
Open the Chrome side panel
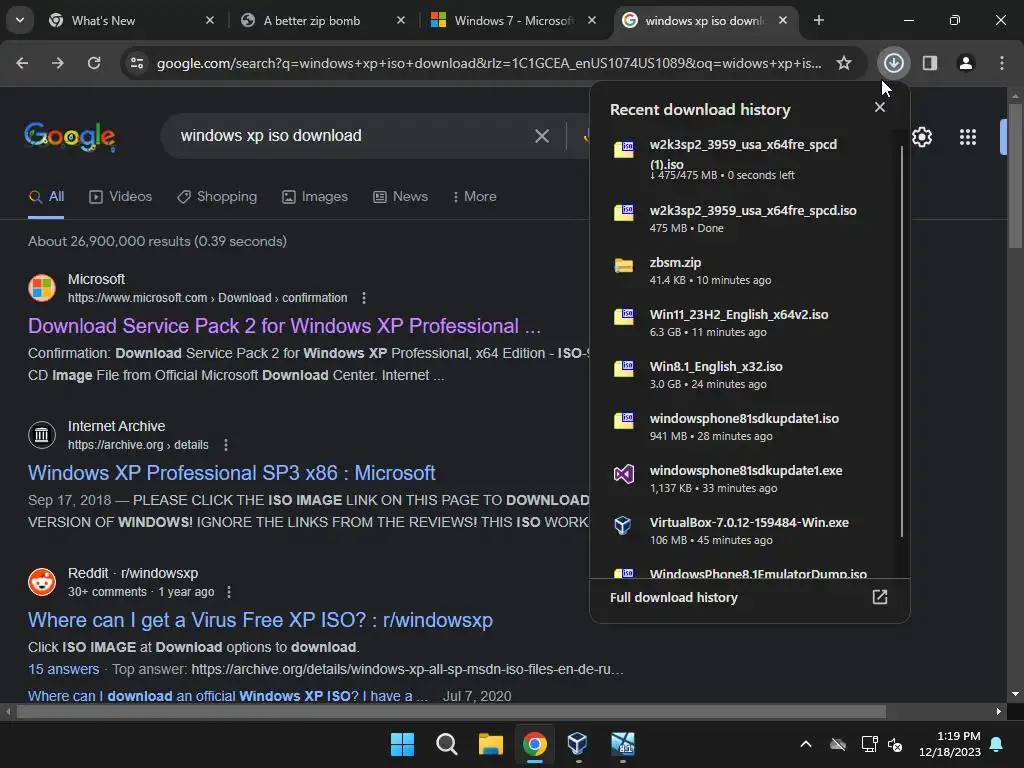click(929, 63)
